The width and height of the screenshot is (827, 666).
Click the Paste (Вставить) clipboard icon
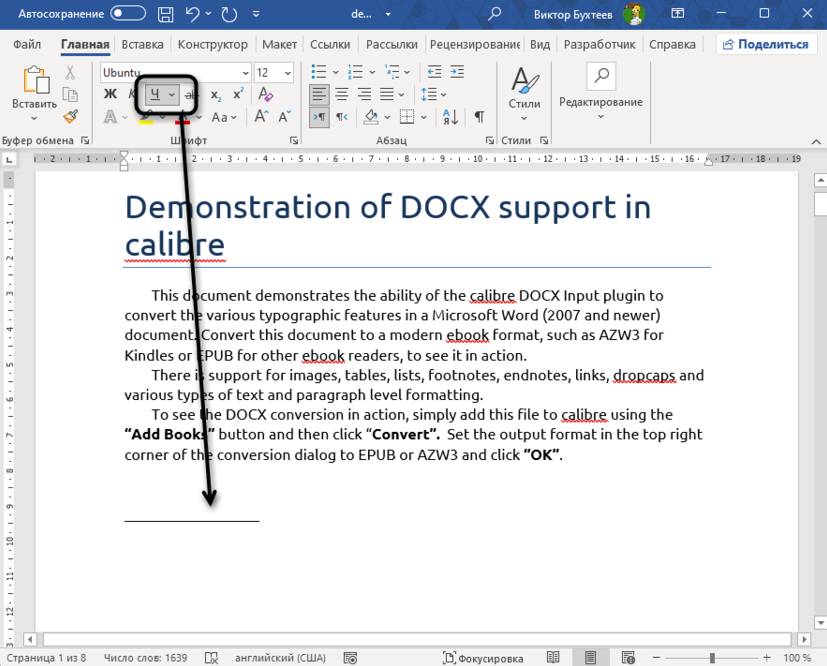(x=35, y=82)
